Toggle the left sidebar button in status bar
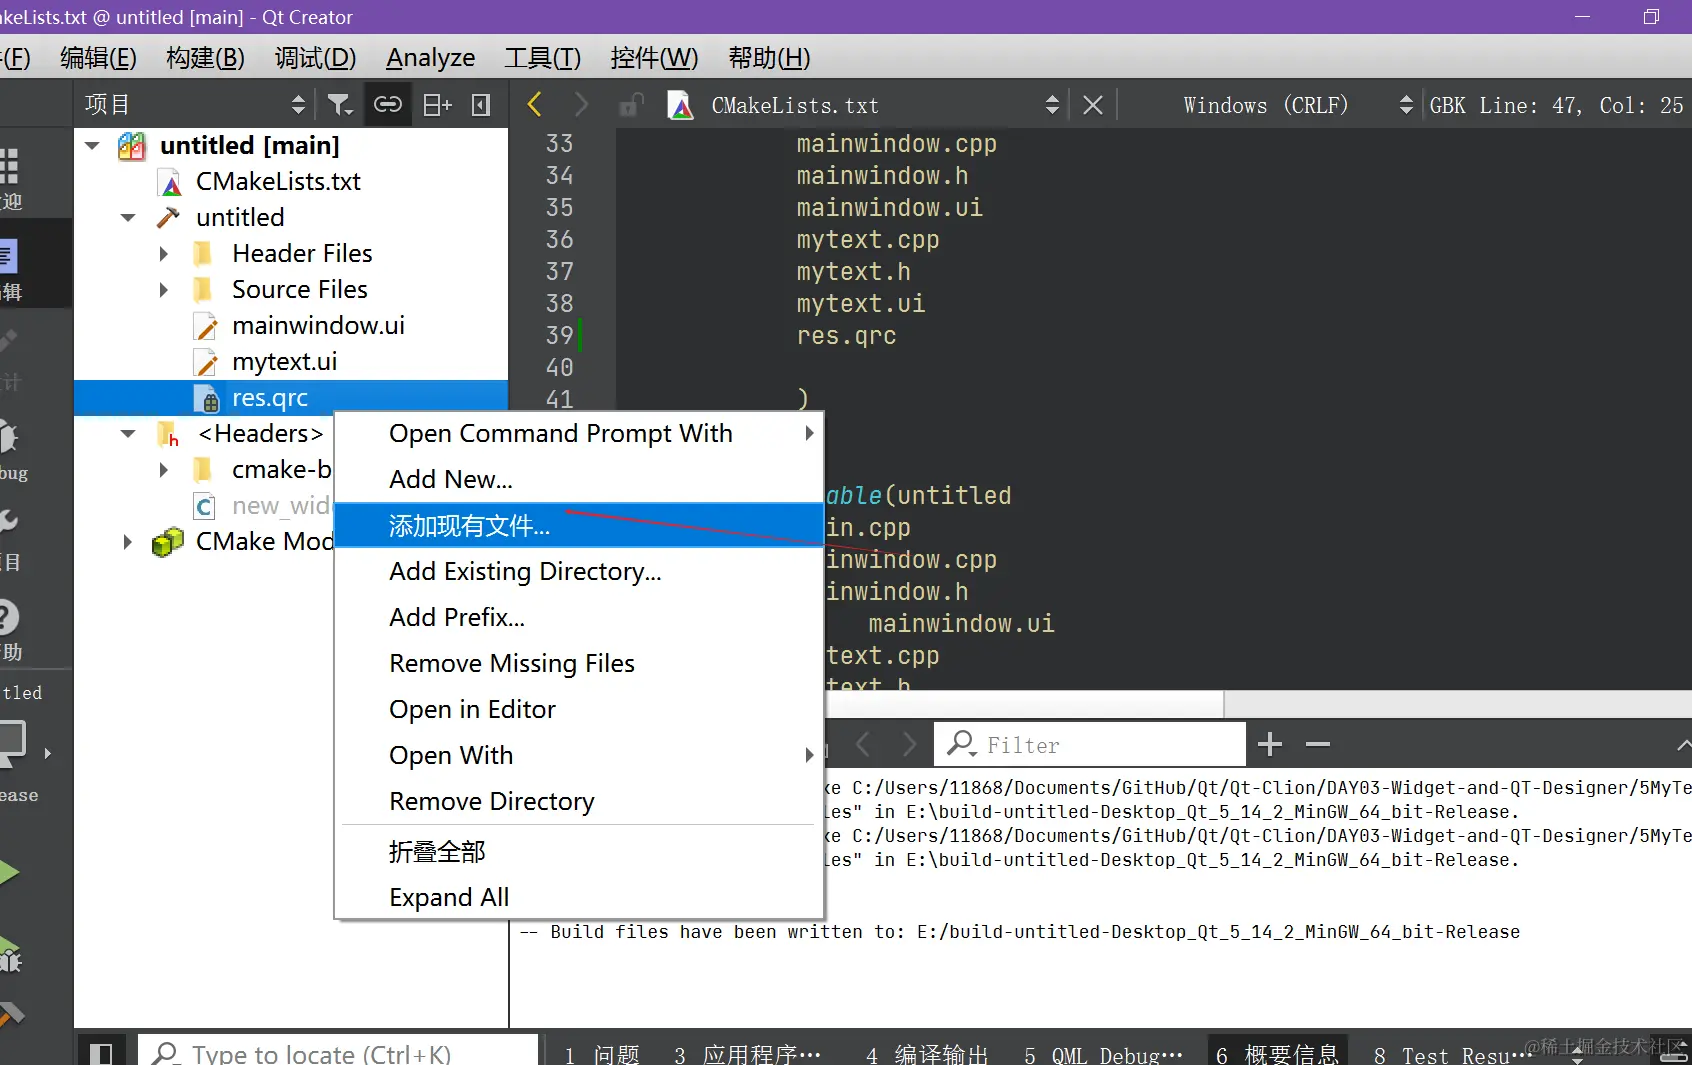The image size is (1692, 1065). (x=101, y=1053)
